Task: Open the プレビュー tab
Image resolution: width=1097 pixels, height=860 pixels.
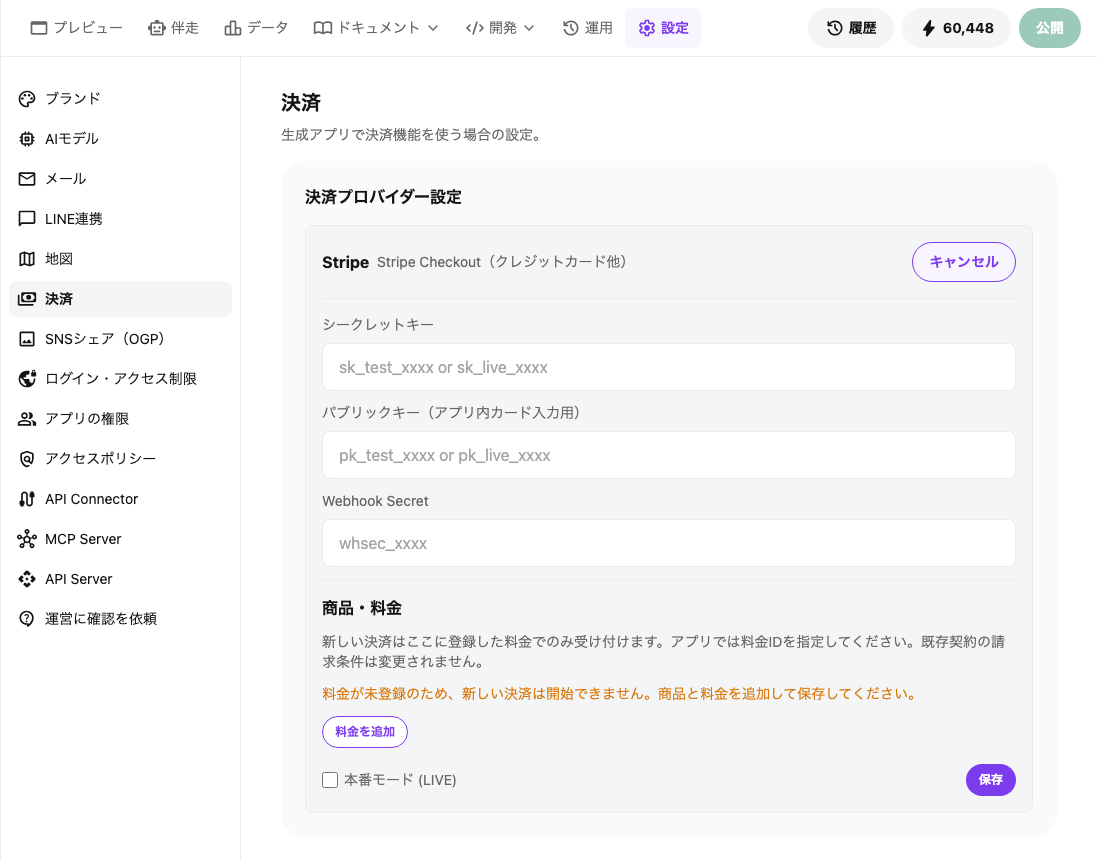Action: 77,28
